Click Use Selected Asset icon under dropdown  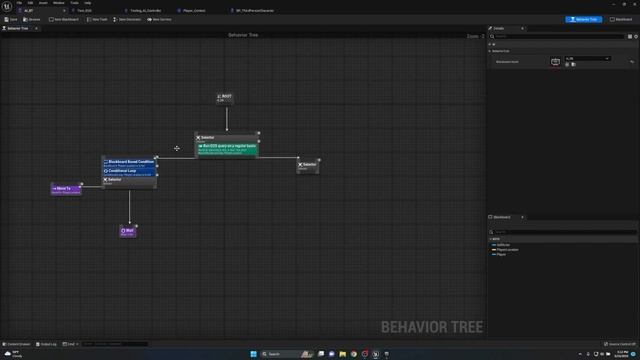click(x=567, y=64)
